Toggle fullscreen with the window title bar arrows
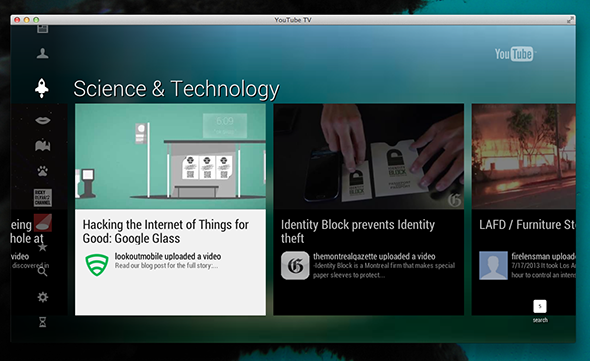 pos(570,20)
